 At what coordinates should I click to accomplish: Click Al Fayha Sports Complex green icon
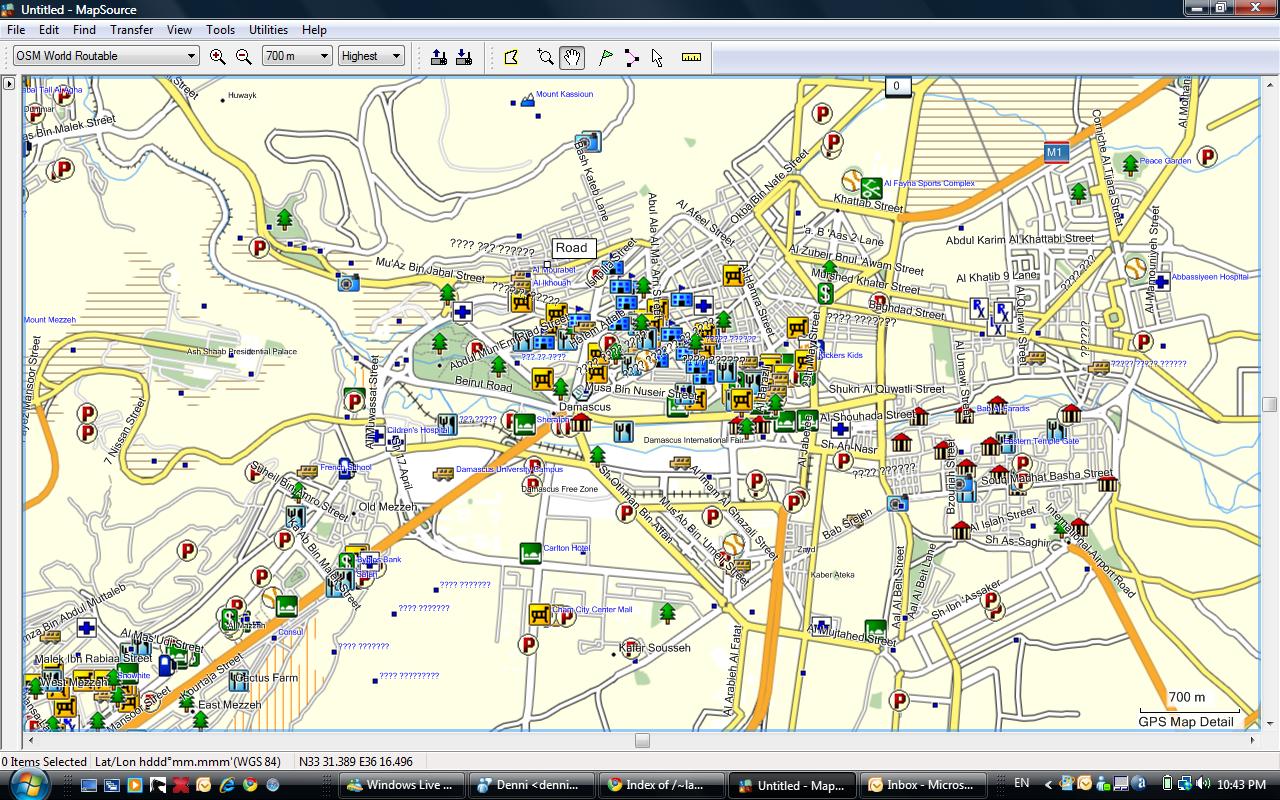coord(871,186)
